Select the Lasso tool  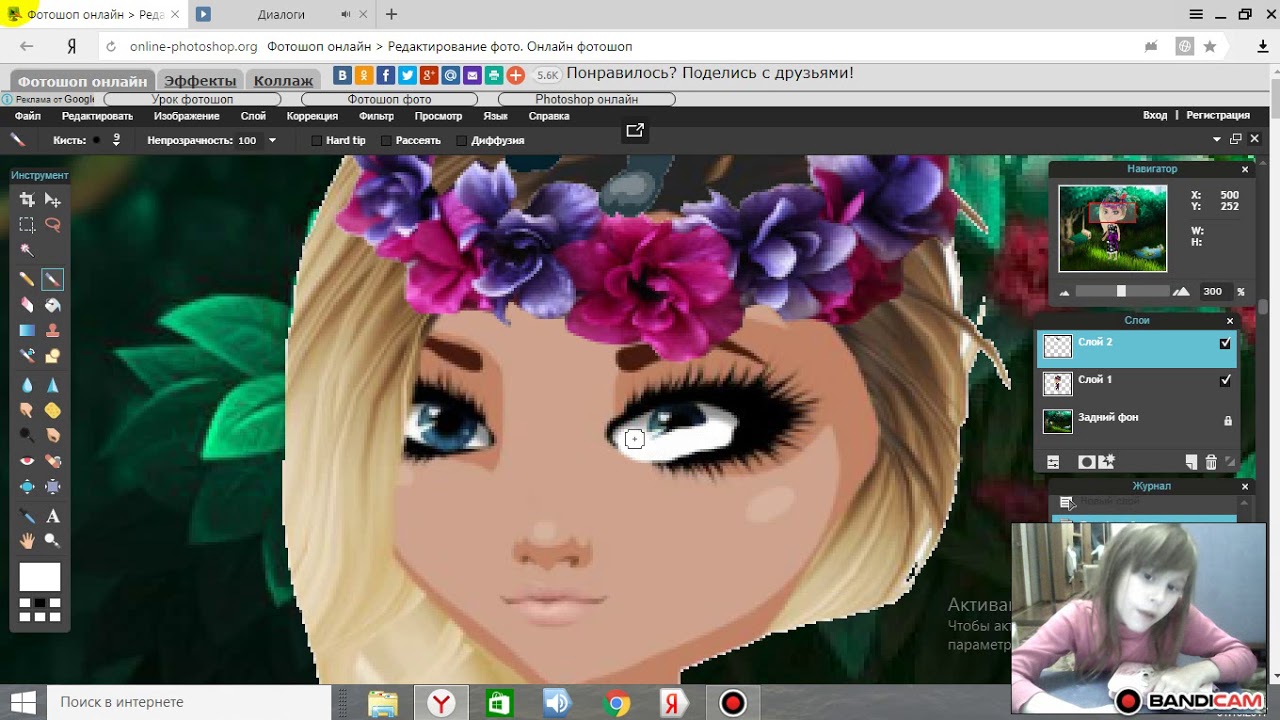click(x=53, y=225)
